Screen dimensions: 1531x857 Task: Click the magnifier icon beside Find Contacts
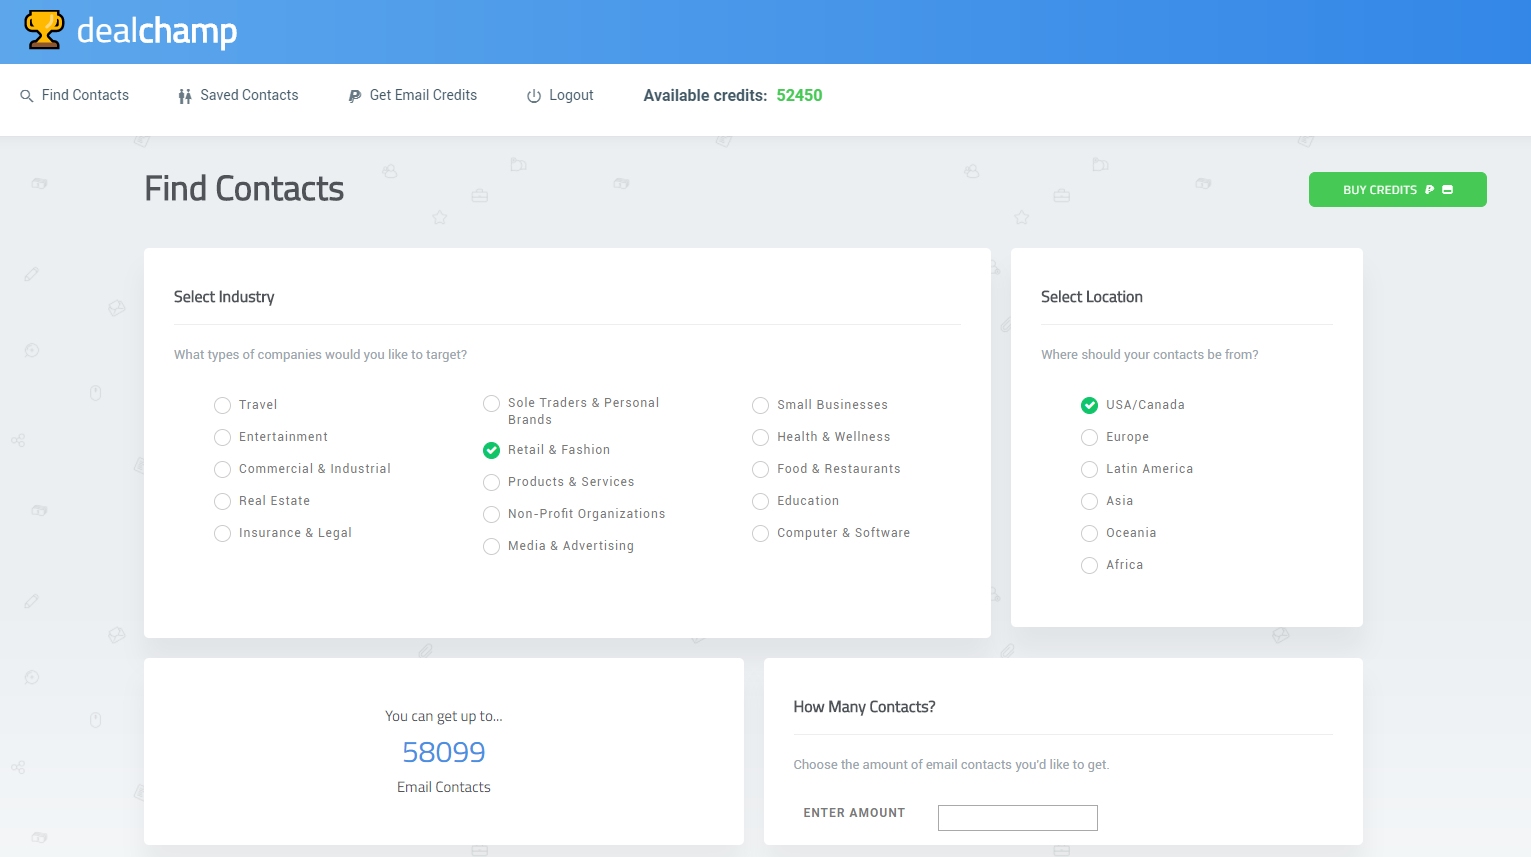click(x=27, y=96)
